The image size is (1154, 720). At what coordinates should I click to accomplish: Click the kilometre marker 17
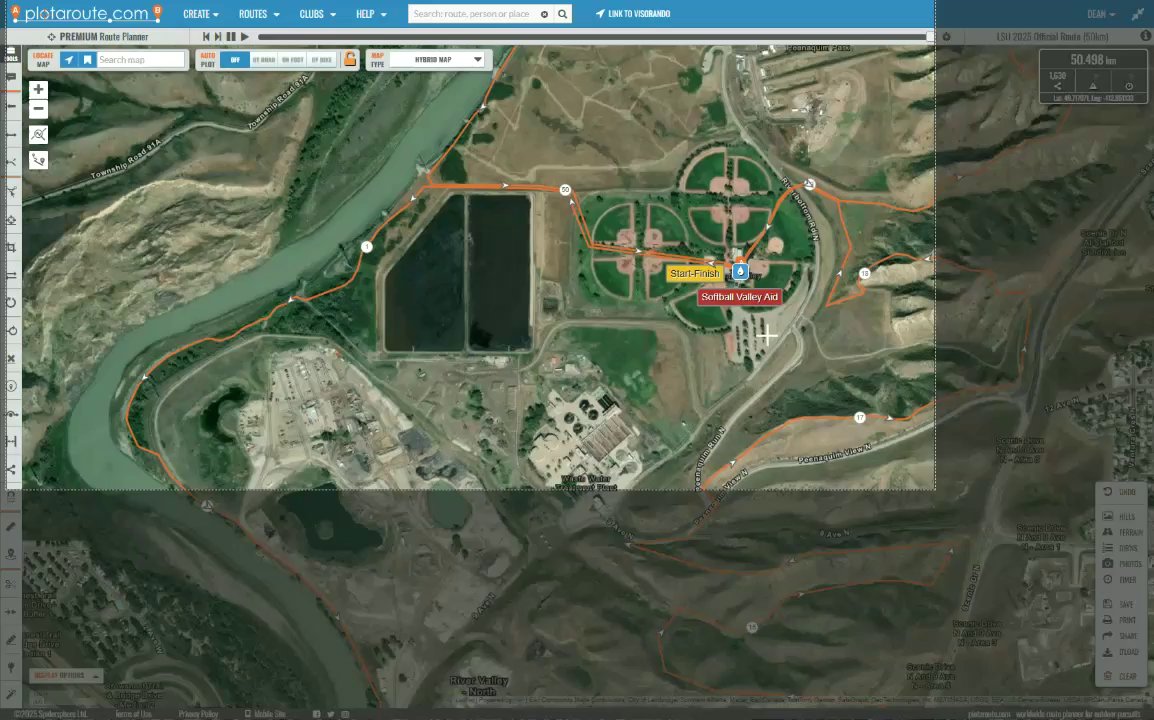859,417
